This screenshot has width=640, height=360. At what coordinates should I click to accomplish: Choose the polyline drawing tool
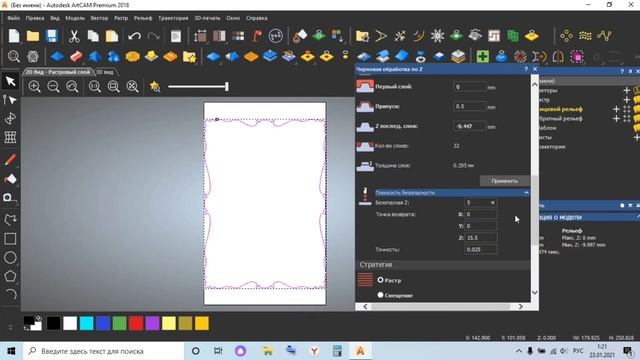pyautogui.click(x=10, y=220)
